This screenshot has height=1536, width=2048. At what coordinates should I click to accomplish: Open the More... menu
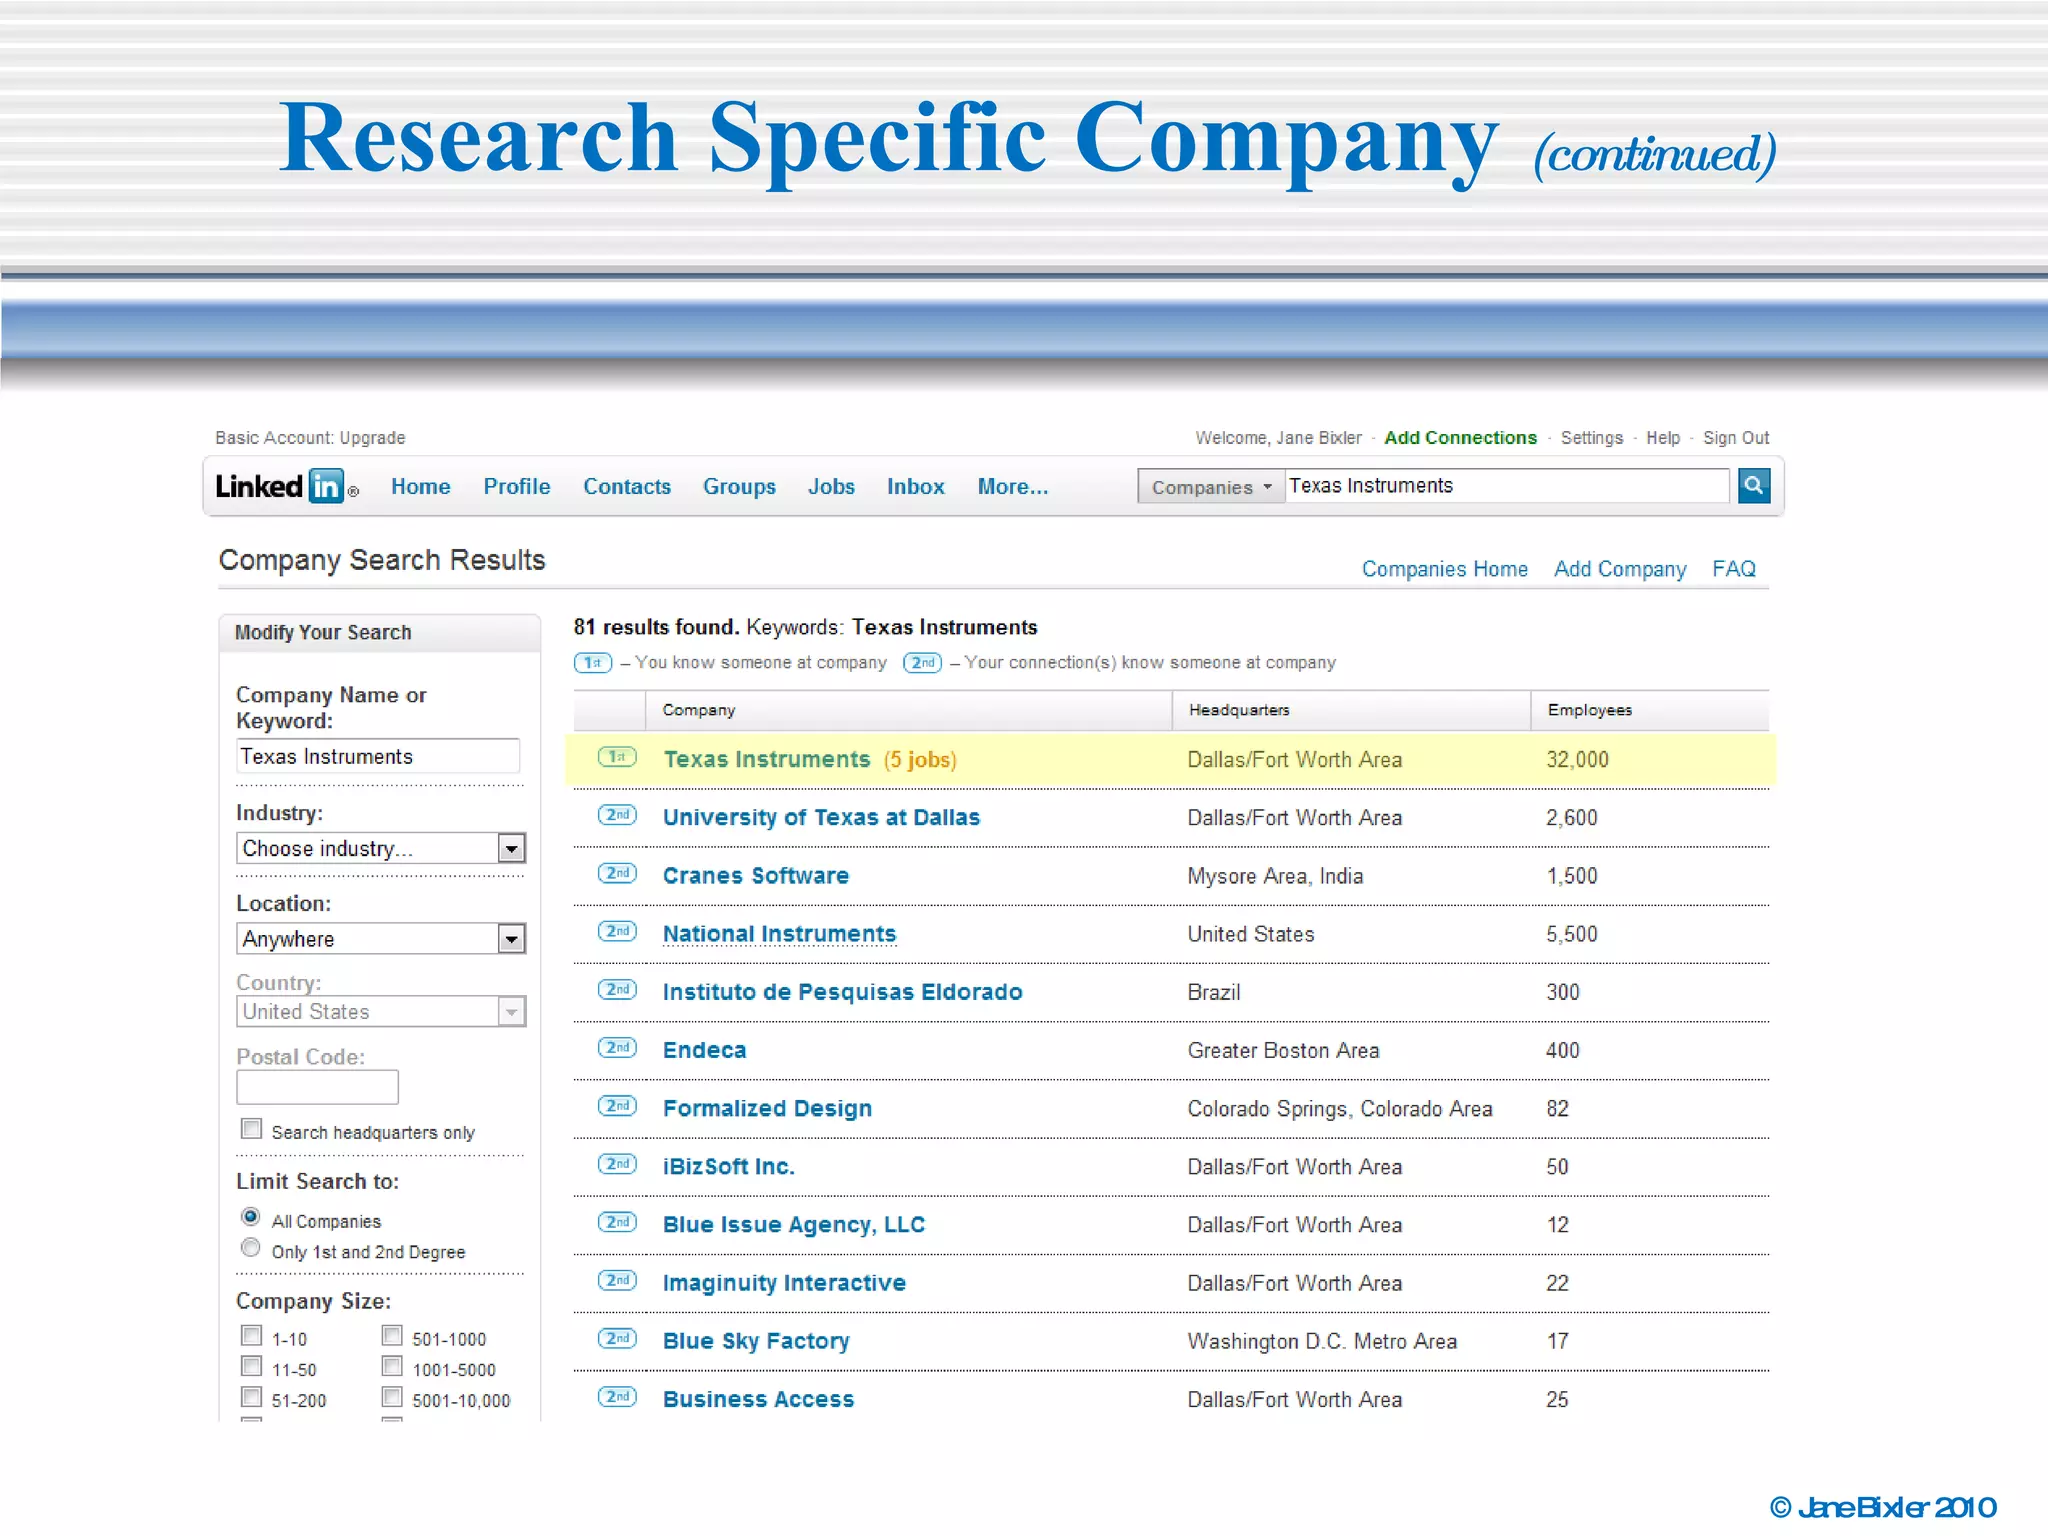coord(1013,486)
